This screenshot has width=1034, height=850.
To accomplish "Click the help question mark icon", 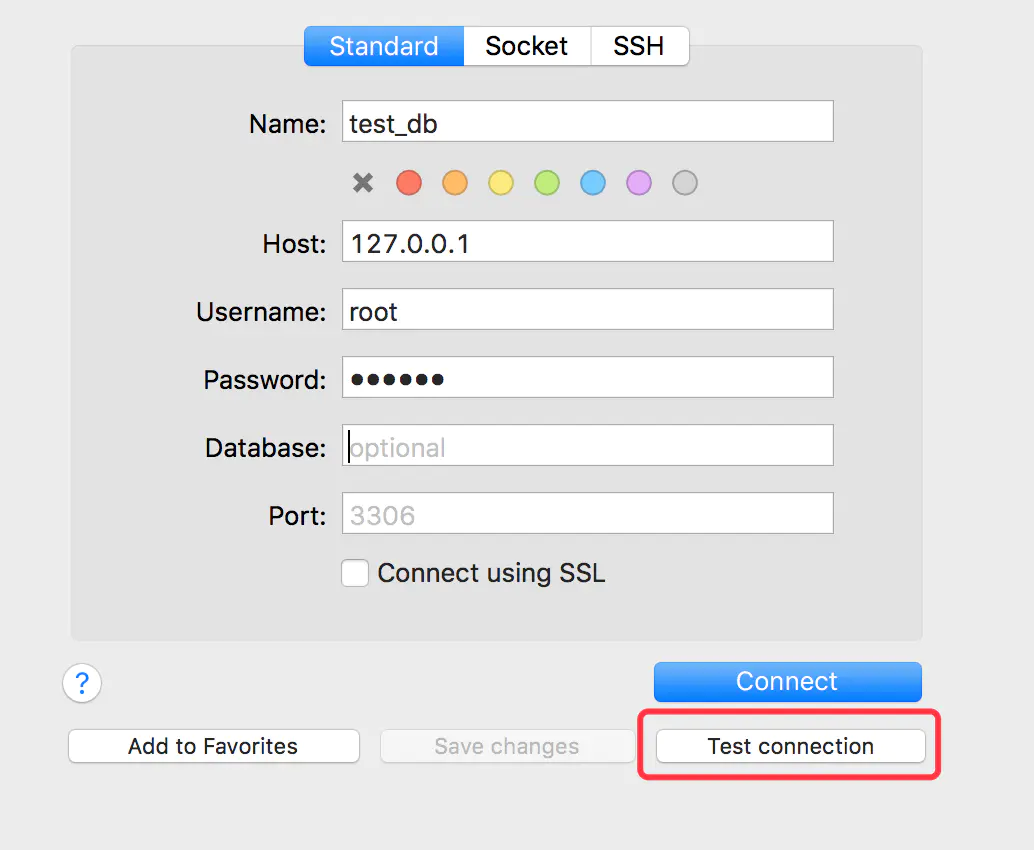I will [82, 684].
